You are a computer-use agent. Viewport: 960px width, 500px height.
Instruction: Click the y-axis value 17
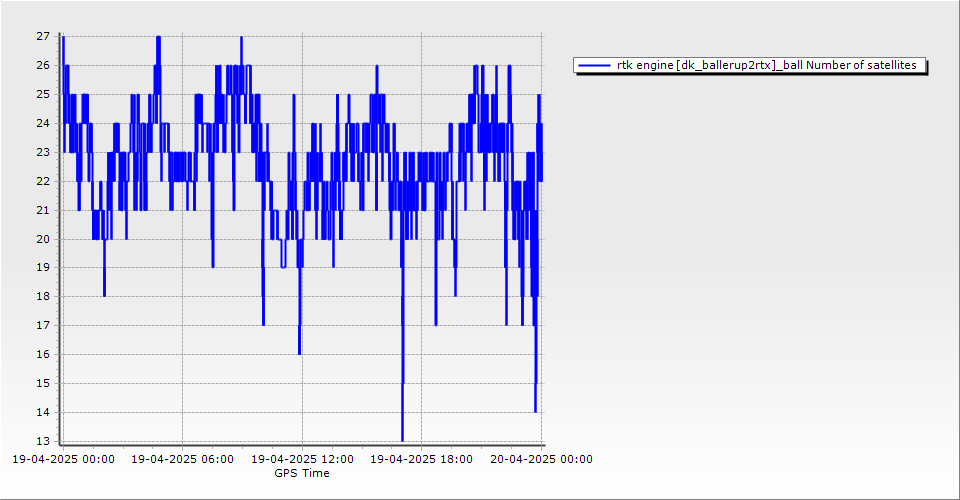[x=43, y=326]
